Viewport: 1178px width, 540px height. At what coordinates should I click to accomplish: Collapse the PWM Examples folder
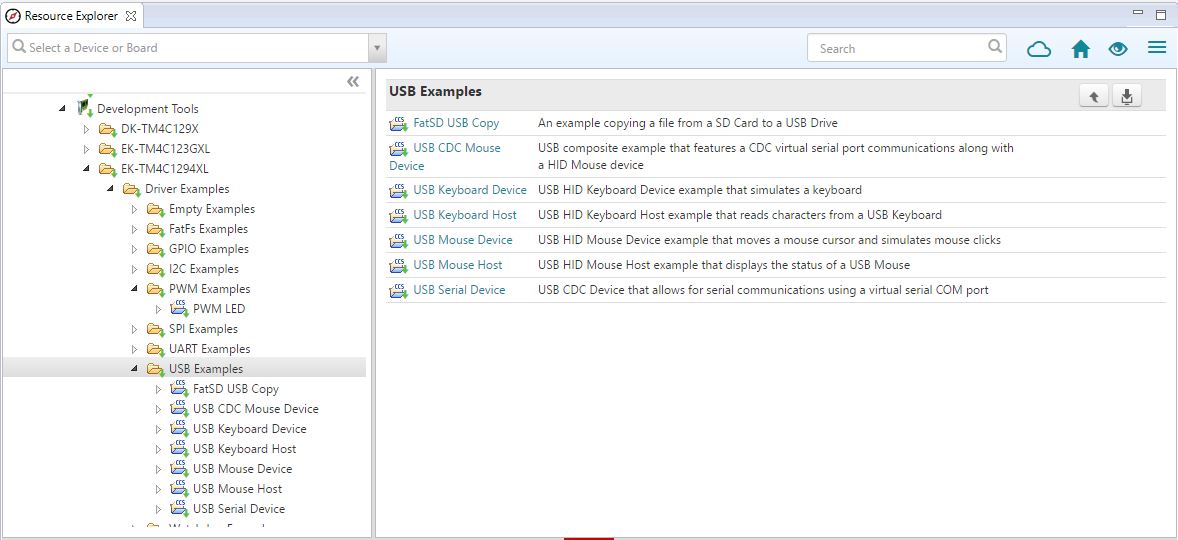click(x=135, y=289)
